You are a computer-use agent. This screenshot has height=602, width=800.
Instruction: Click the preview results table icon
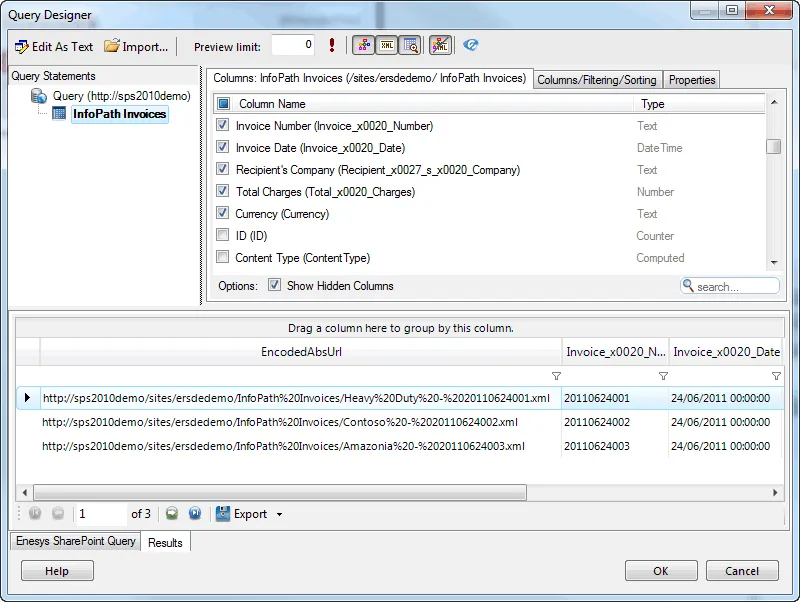(x=410, y=45)
